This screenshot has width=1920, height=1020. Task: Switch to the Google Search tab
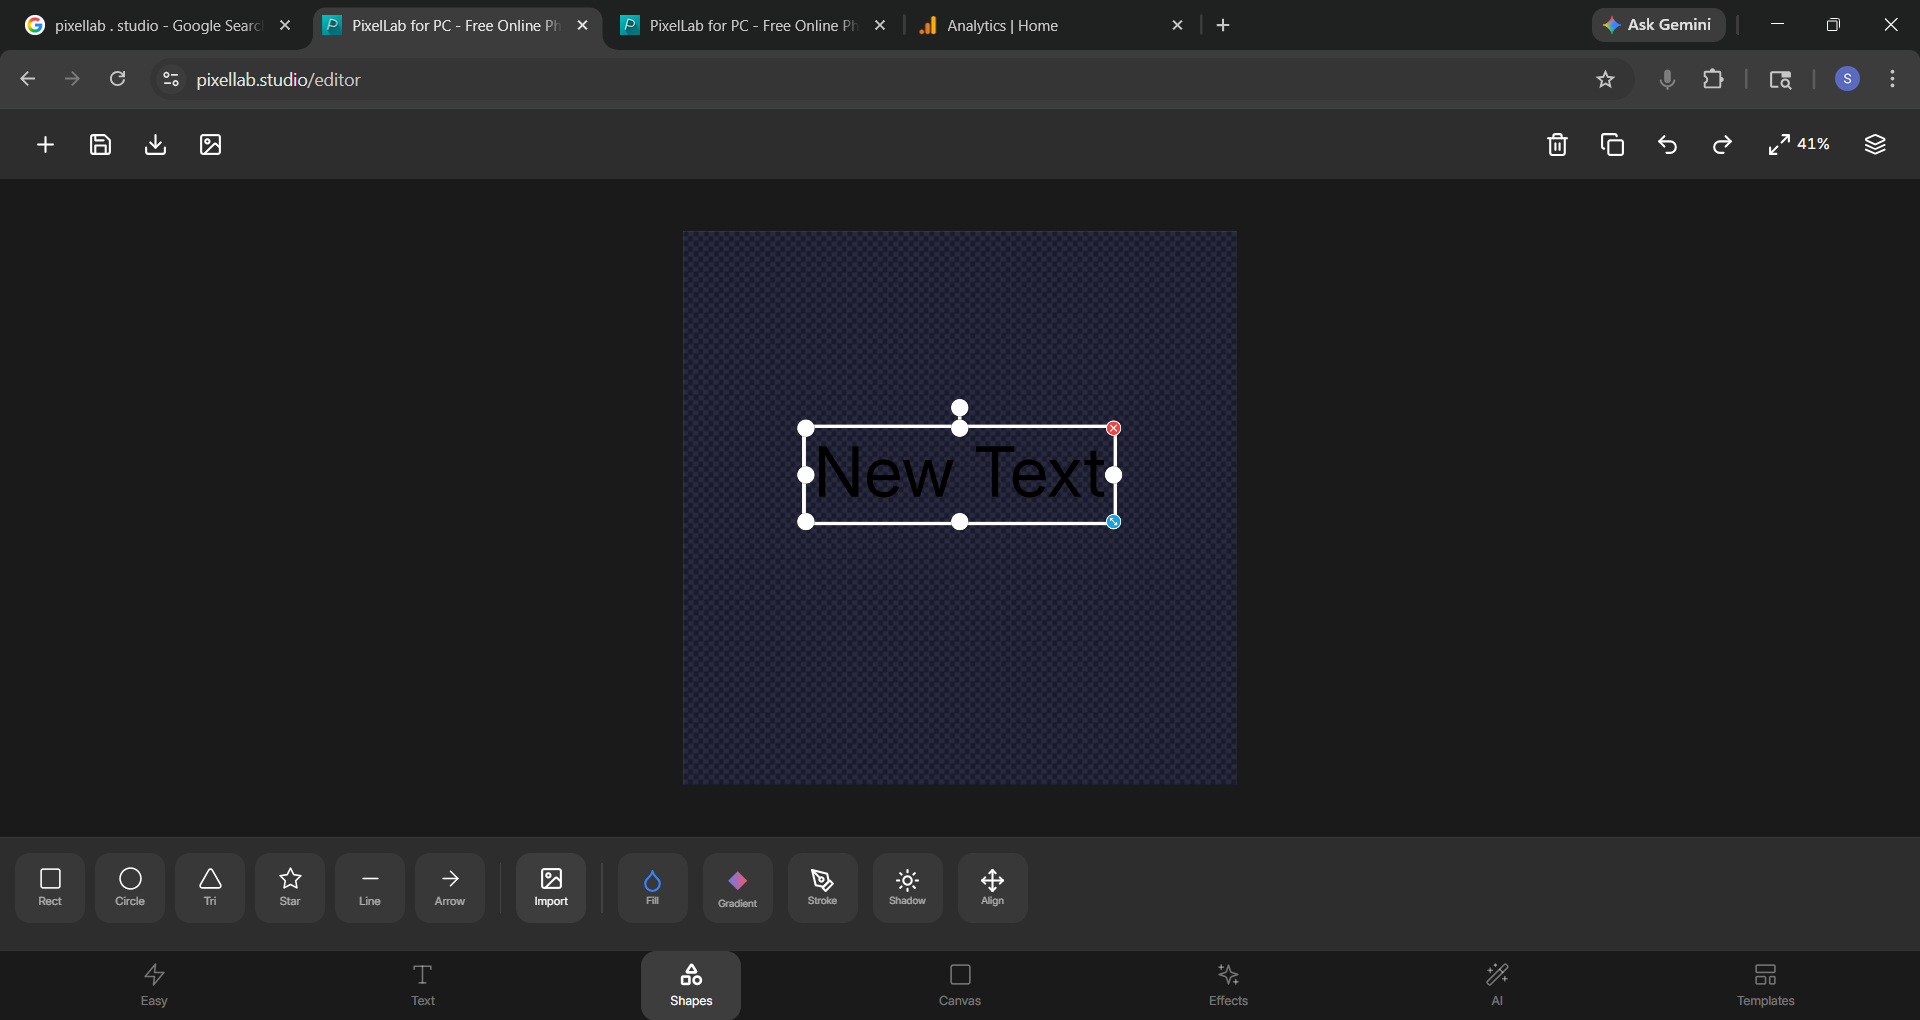pos(157,25)
